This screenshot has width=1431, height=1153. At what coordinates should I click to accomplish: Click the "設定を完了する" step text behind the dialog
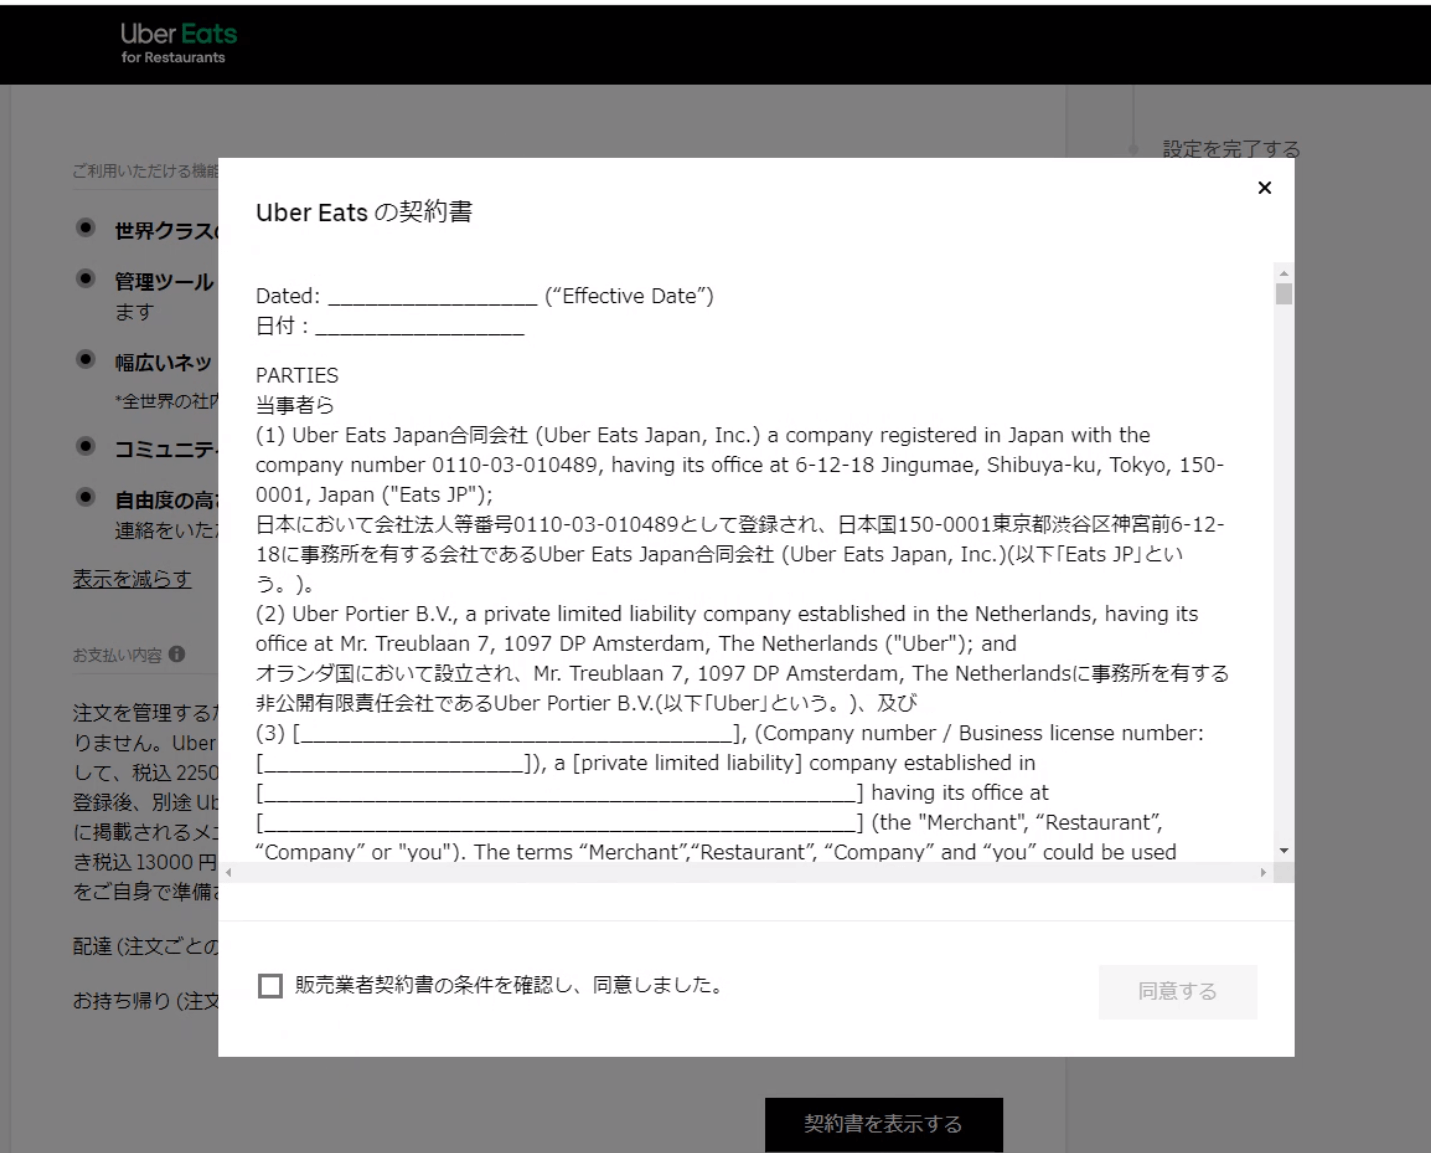(1231, 150)
